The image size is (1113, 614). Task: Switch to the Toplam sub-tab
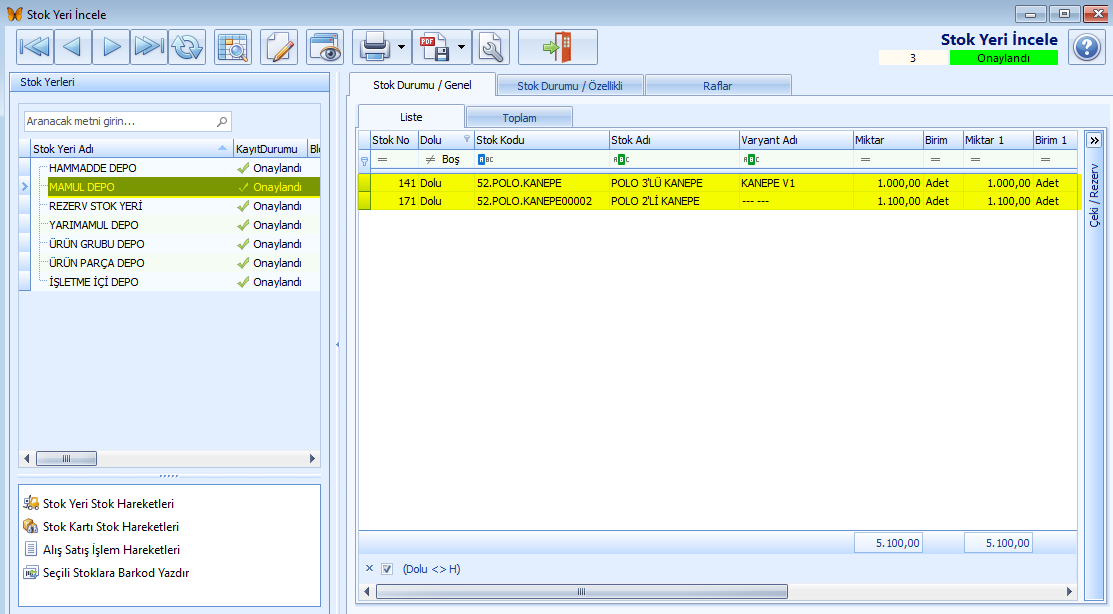pos(520,118)
